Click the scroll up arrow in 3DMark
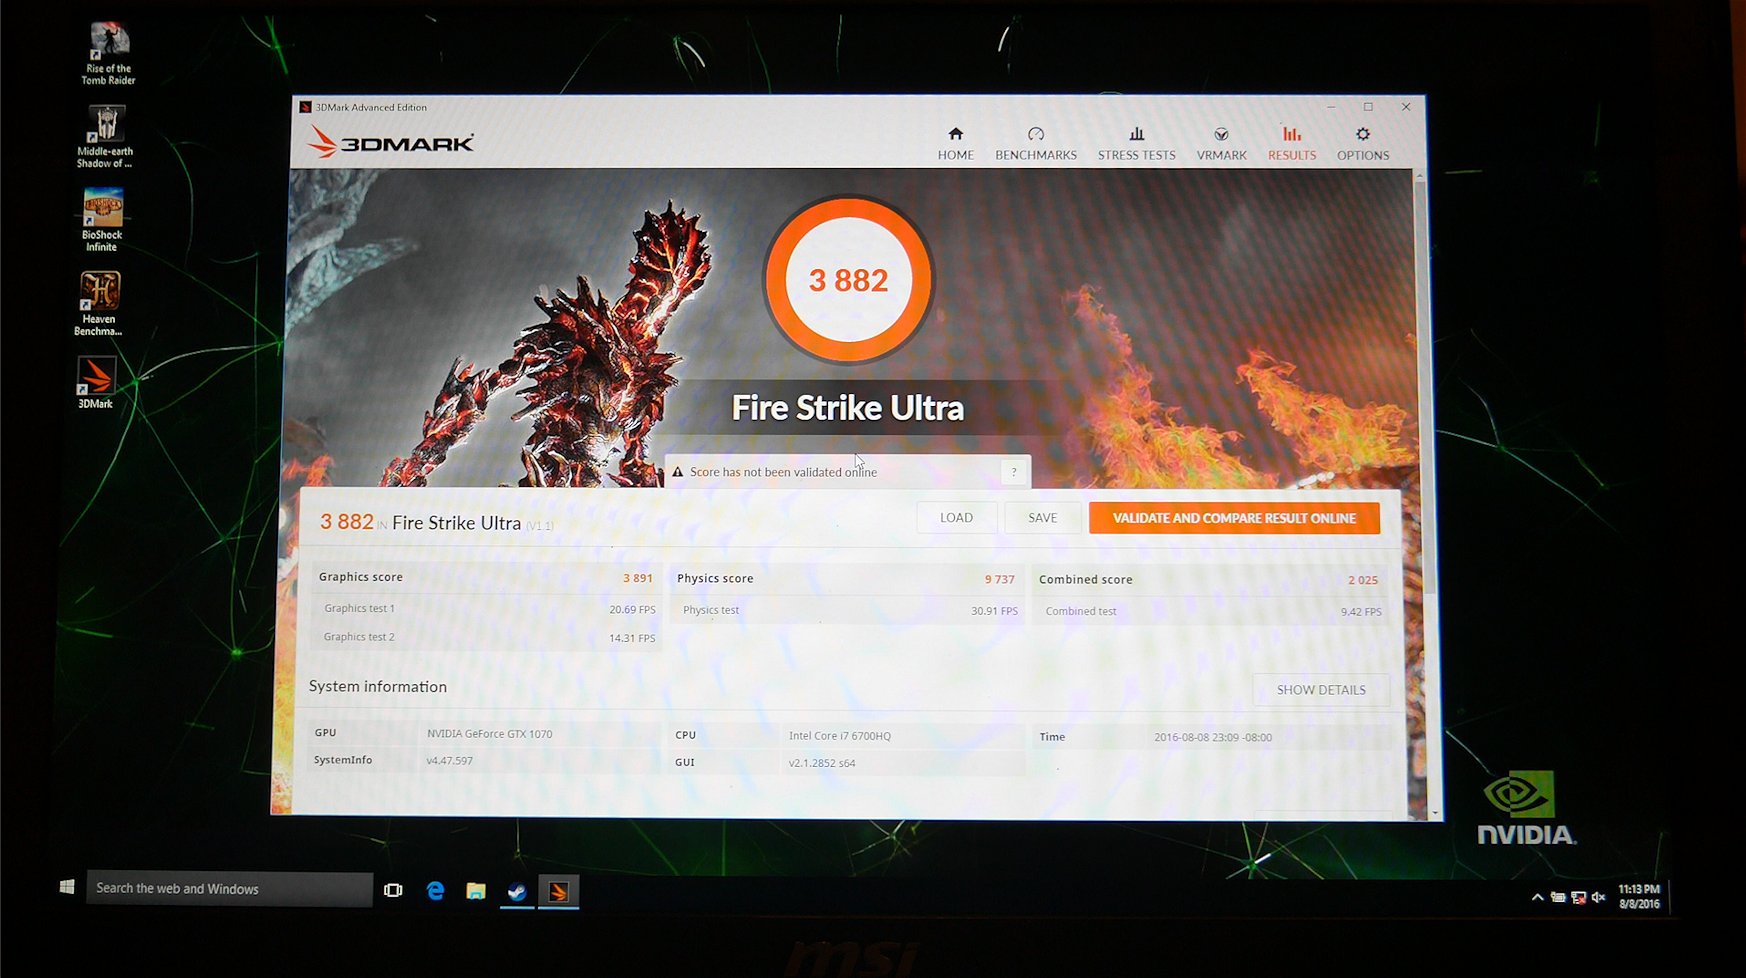 point(1419,176)
